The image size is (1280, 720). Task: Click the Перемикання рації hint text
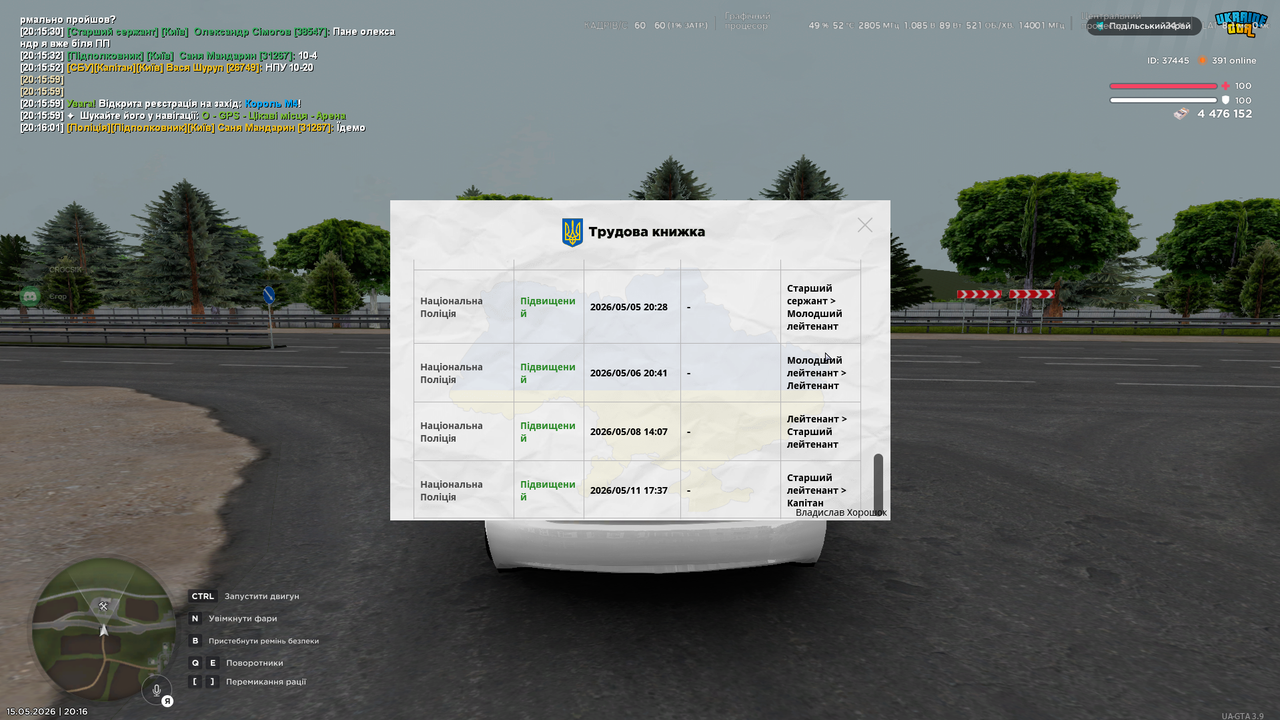(x=266, y=682)
